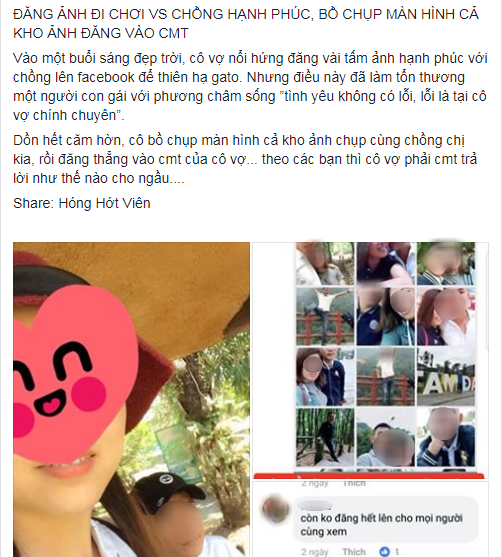
Task: Click the reaction count next to the thumbs-up
Action: click(x=396, y=552)
